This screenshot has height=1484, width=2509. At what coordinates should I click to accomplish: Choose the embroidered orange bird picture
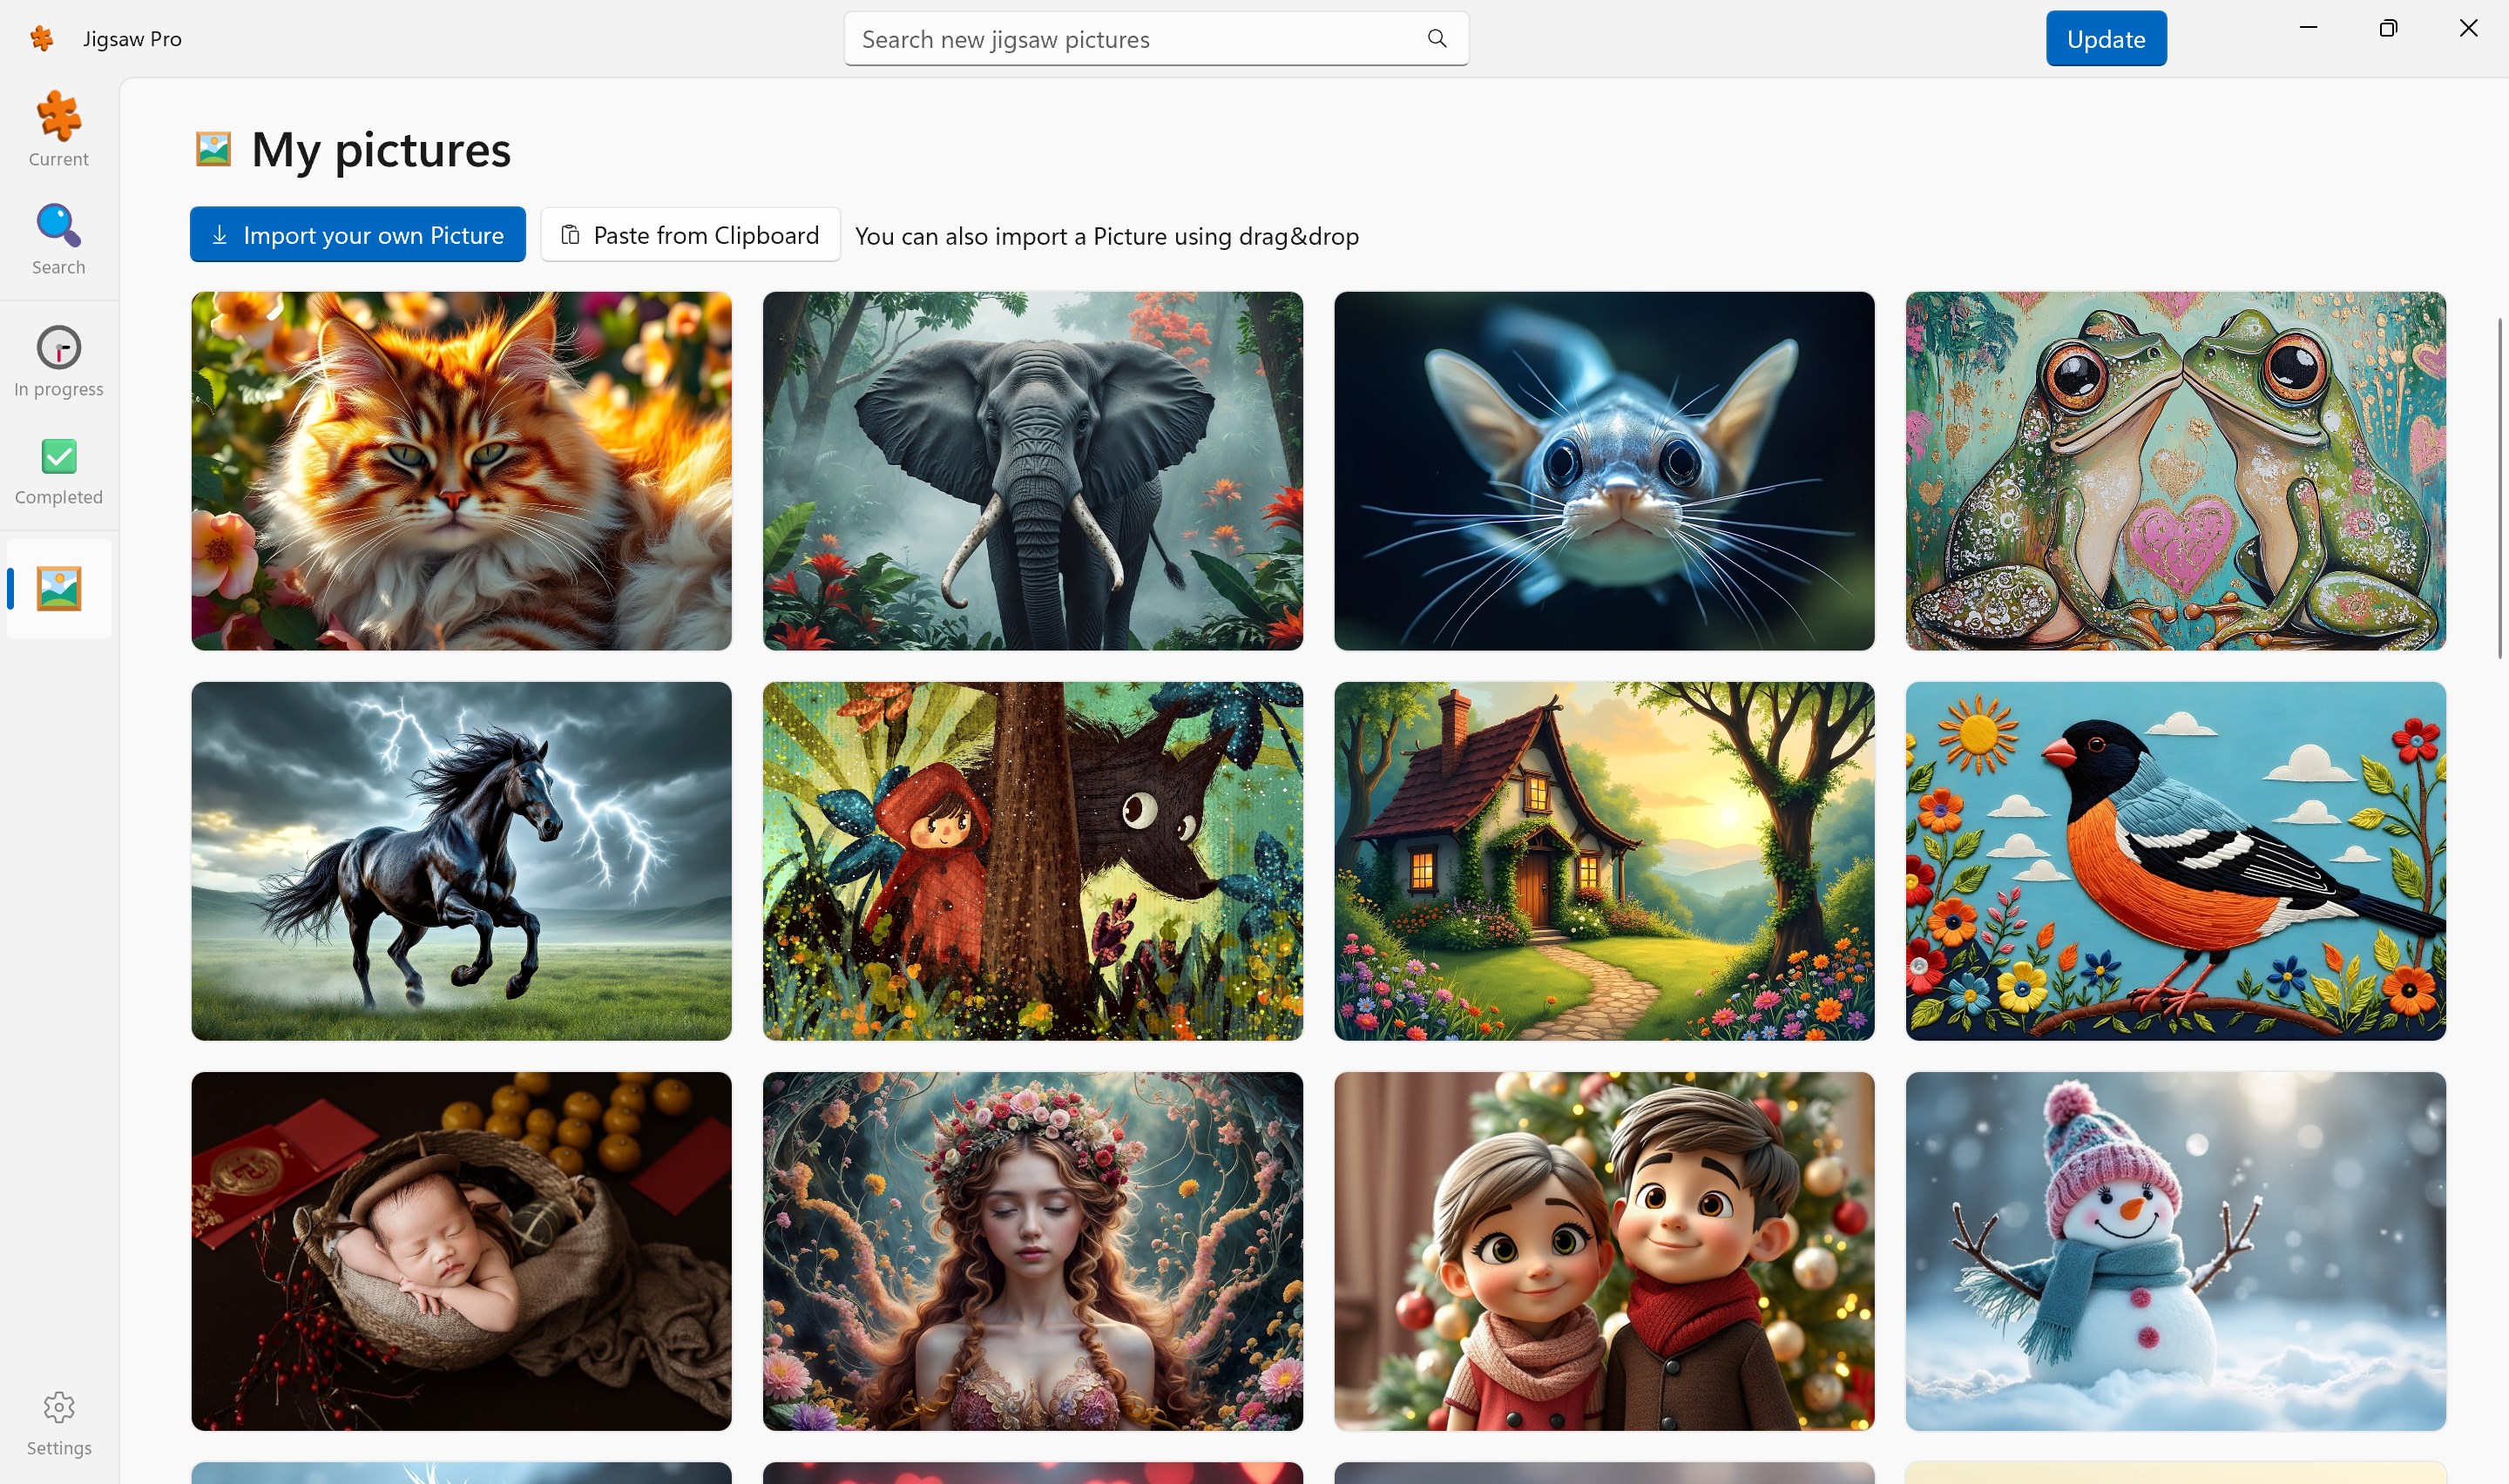tap(2175, 861)
